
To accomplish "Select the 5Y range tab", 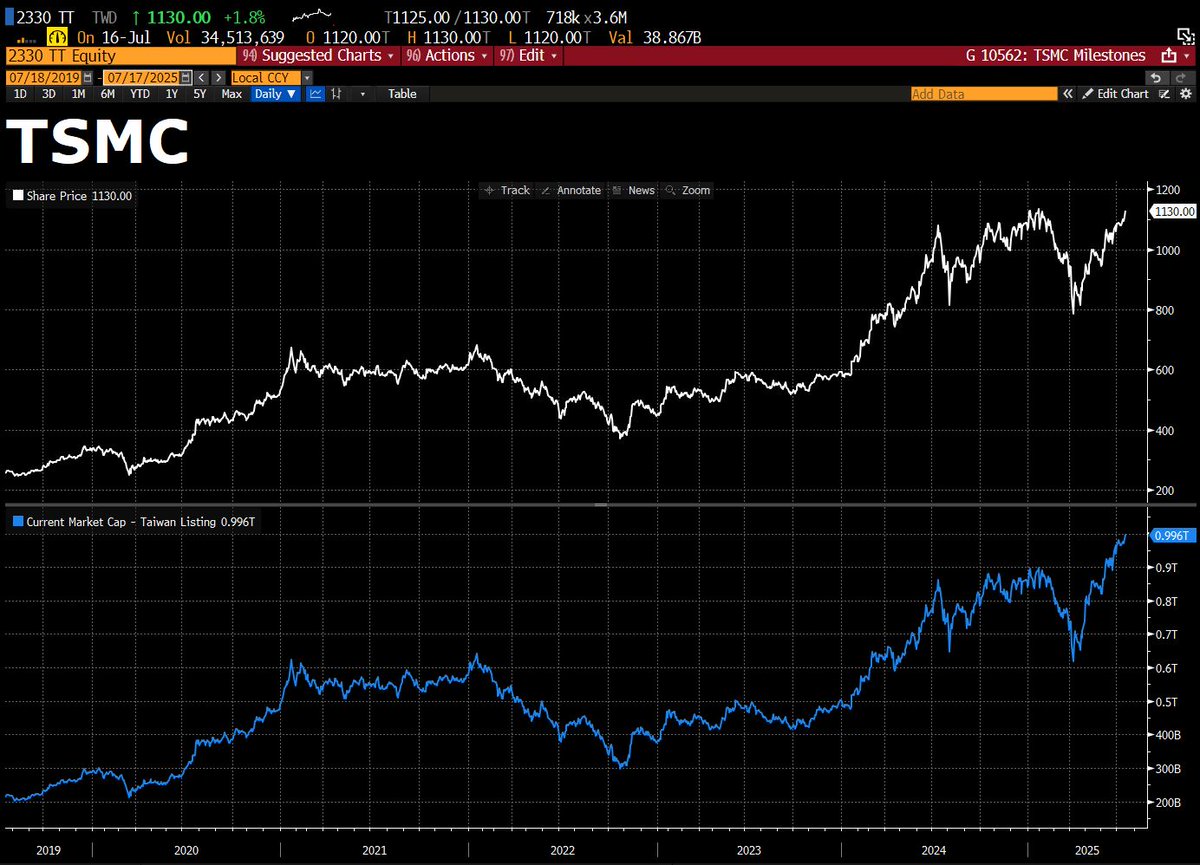I will pos(200,93).
